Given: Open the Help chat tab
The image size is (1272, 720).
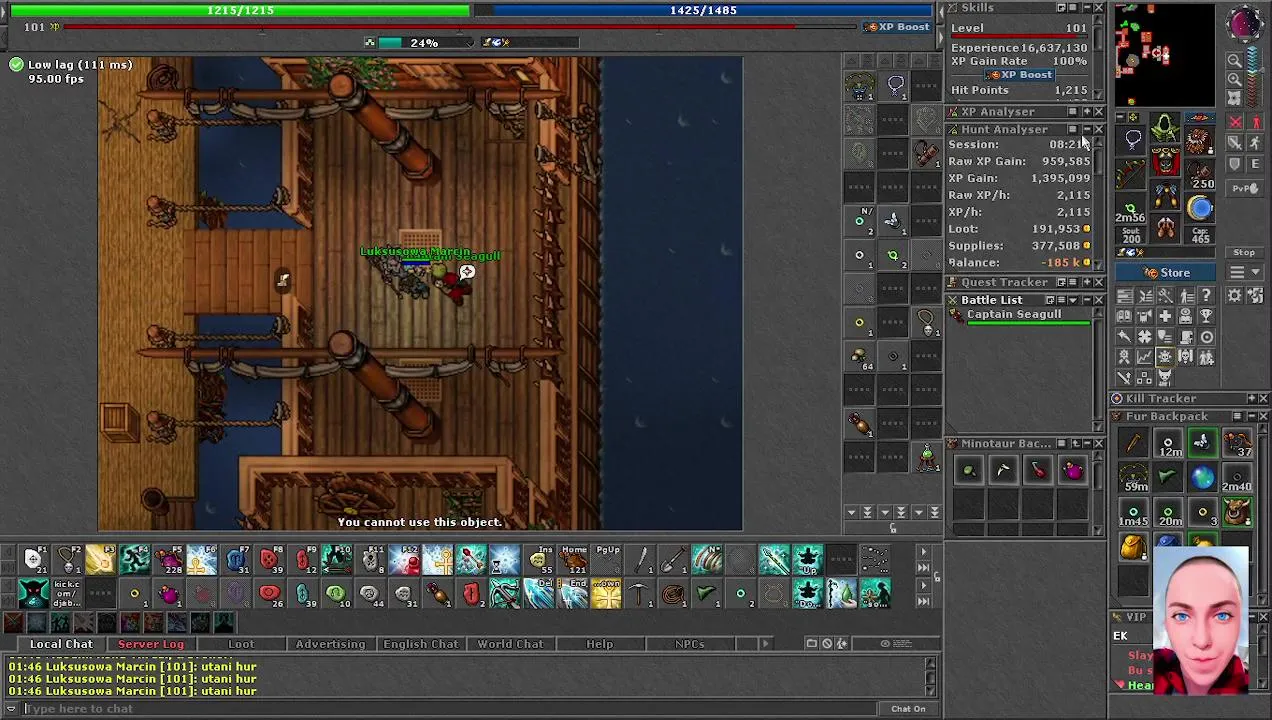Looking at the screenshot, I should point(600,644).
